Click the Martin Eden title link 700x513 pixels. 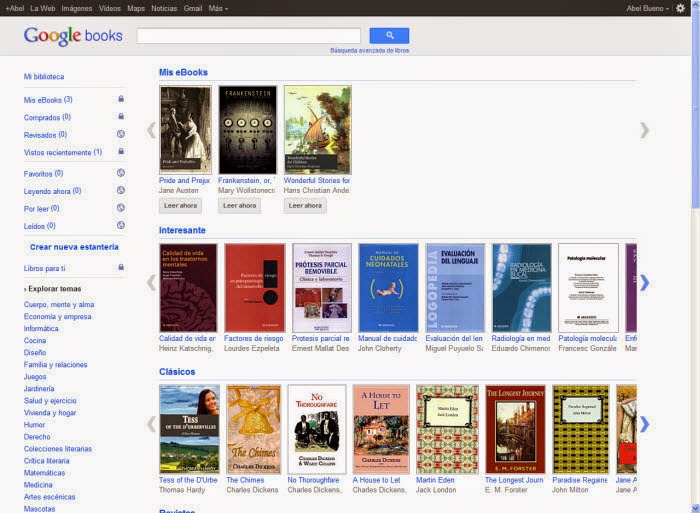435,480
